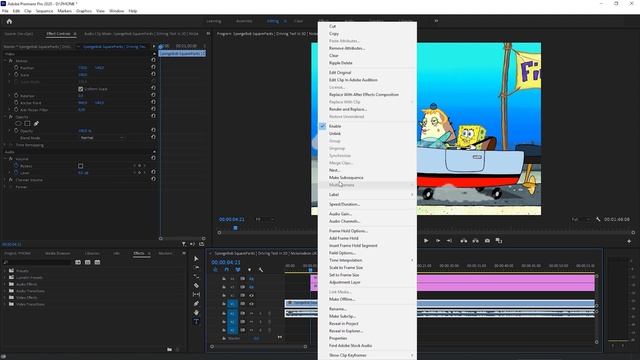Select the Type tool
Viewport: 640px width, 360px height.
click(x=196, y=322)
